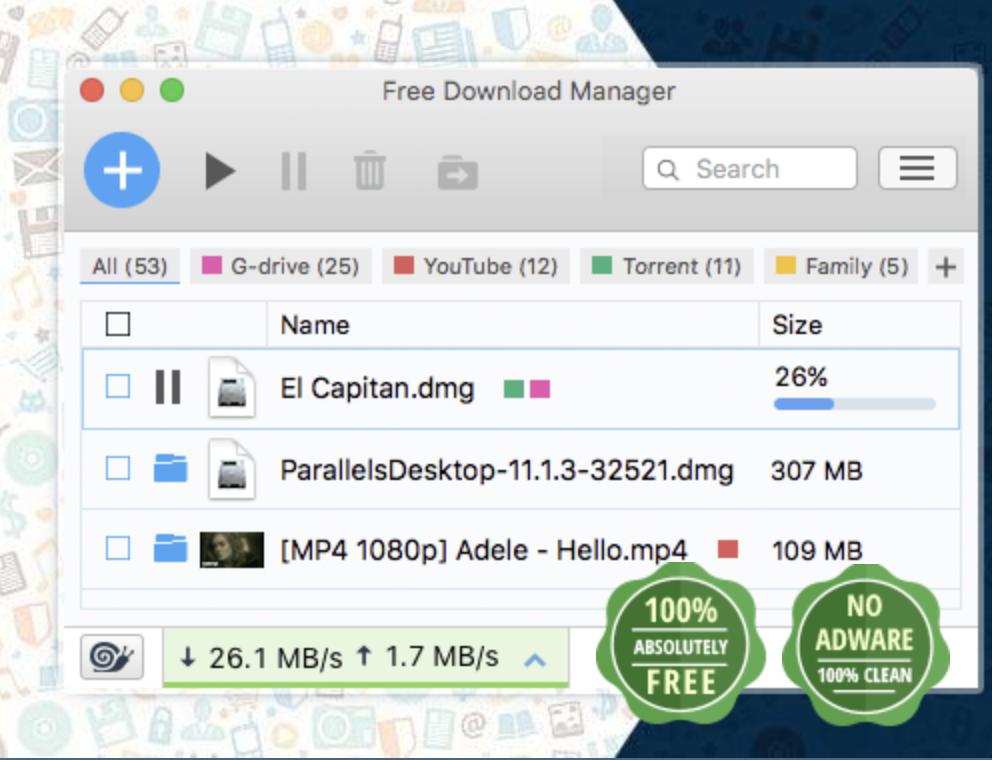992x760 pixels.
Task: Click the El Capitan.dmg 26% progress bar
Action: click(x=855, y=404)
